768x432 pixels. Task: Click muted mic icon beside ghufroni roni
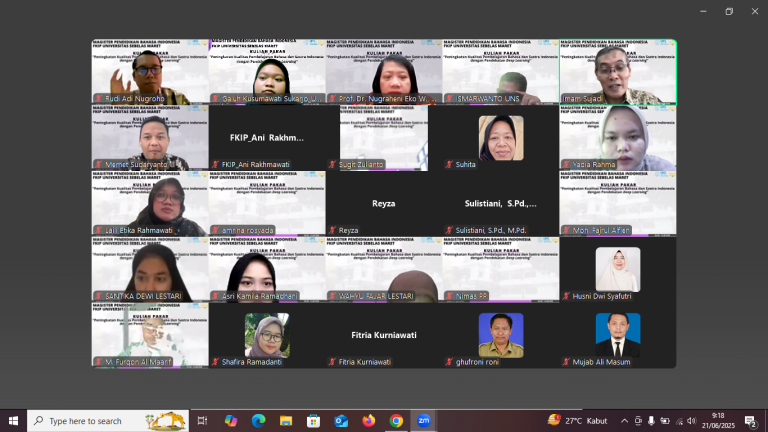449,362
